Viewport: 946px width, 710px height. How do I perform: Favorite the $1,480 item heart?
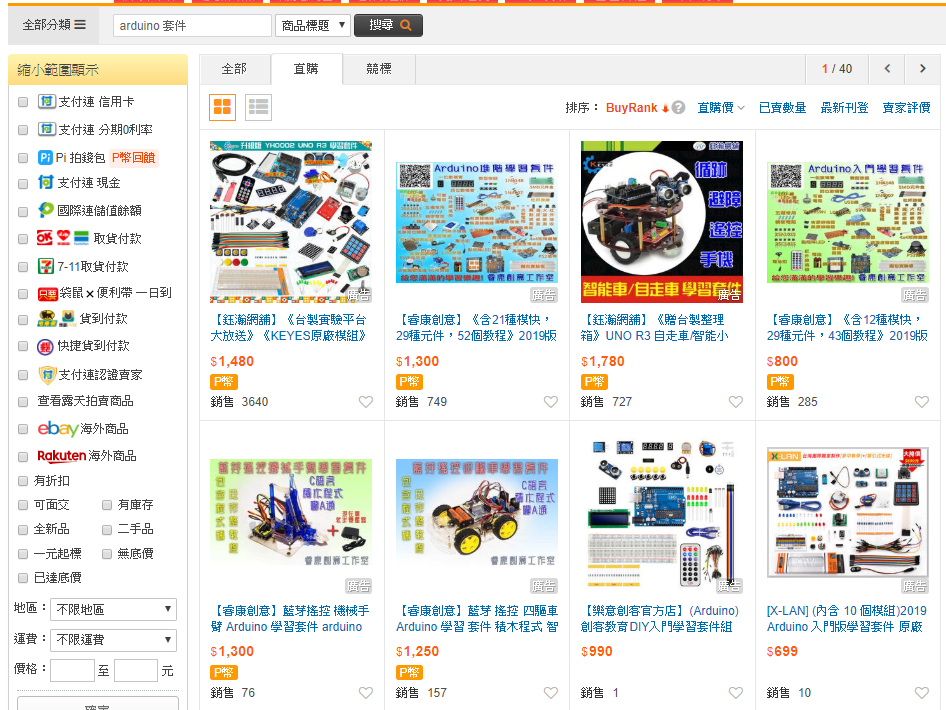point(366,402)
